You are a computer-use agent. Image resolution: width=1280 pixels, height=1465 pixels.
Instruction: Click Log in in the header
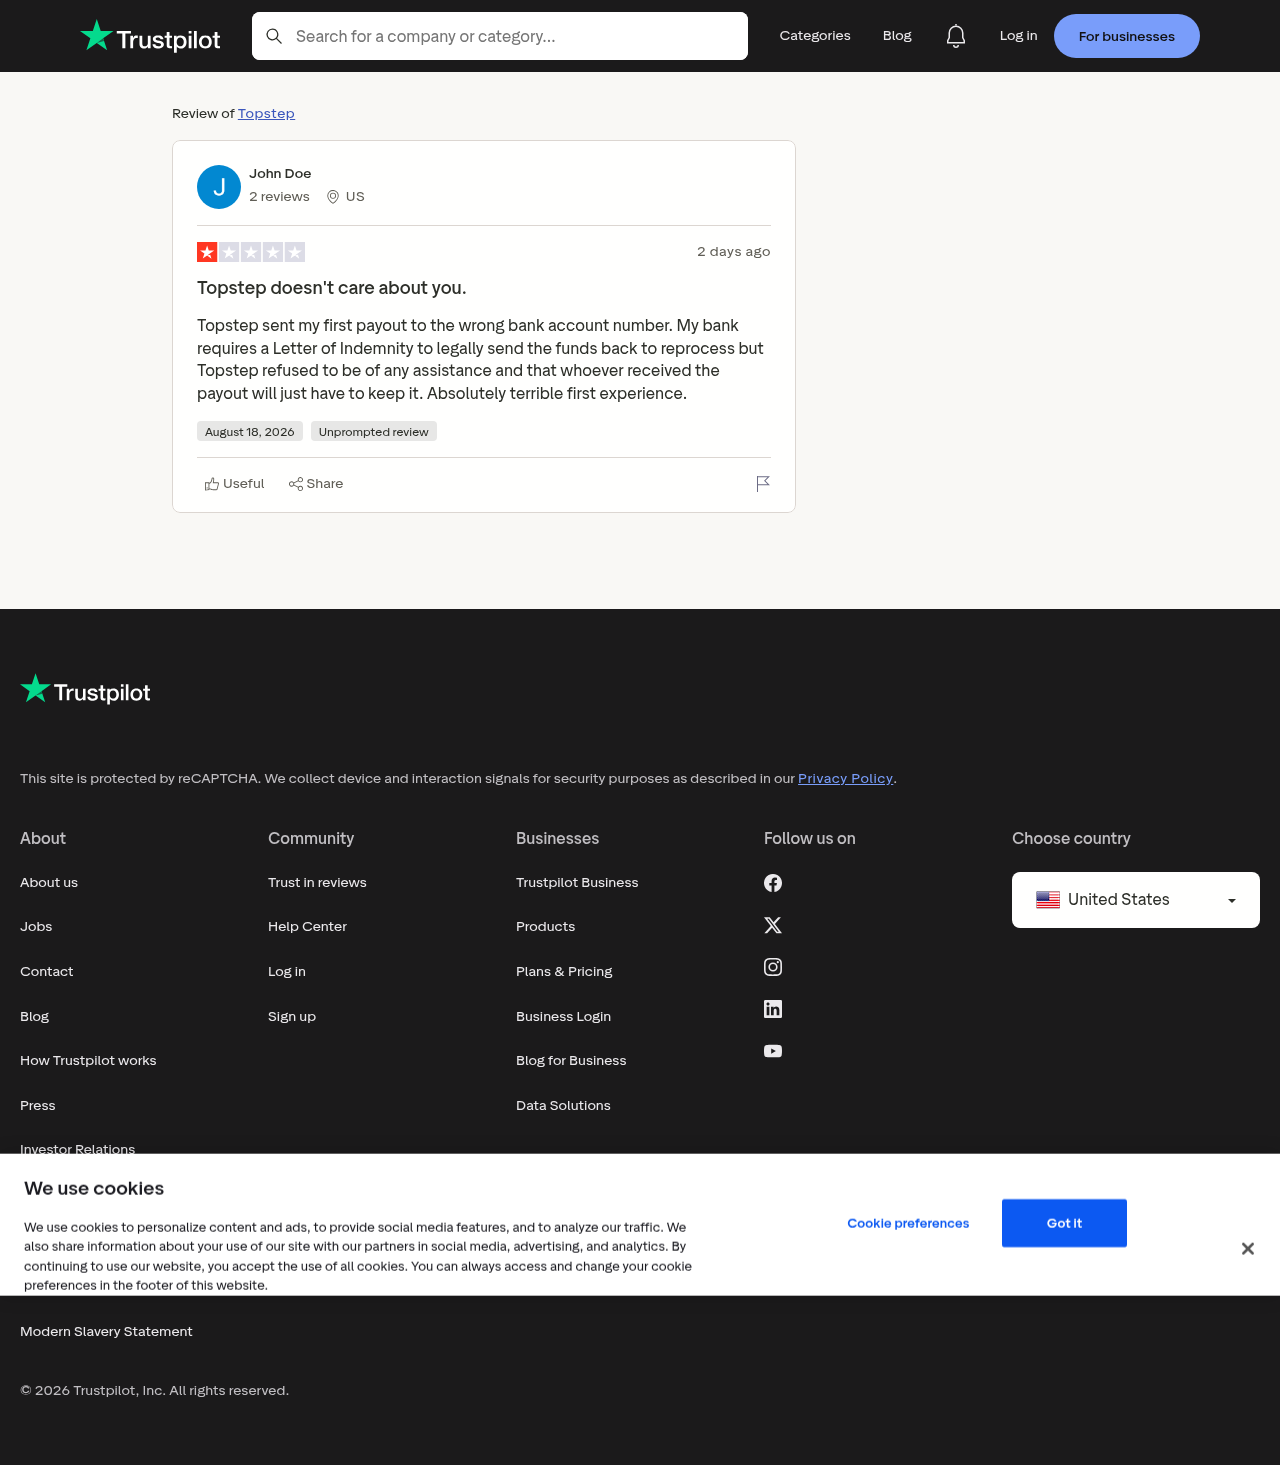tap(1018, 36)
